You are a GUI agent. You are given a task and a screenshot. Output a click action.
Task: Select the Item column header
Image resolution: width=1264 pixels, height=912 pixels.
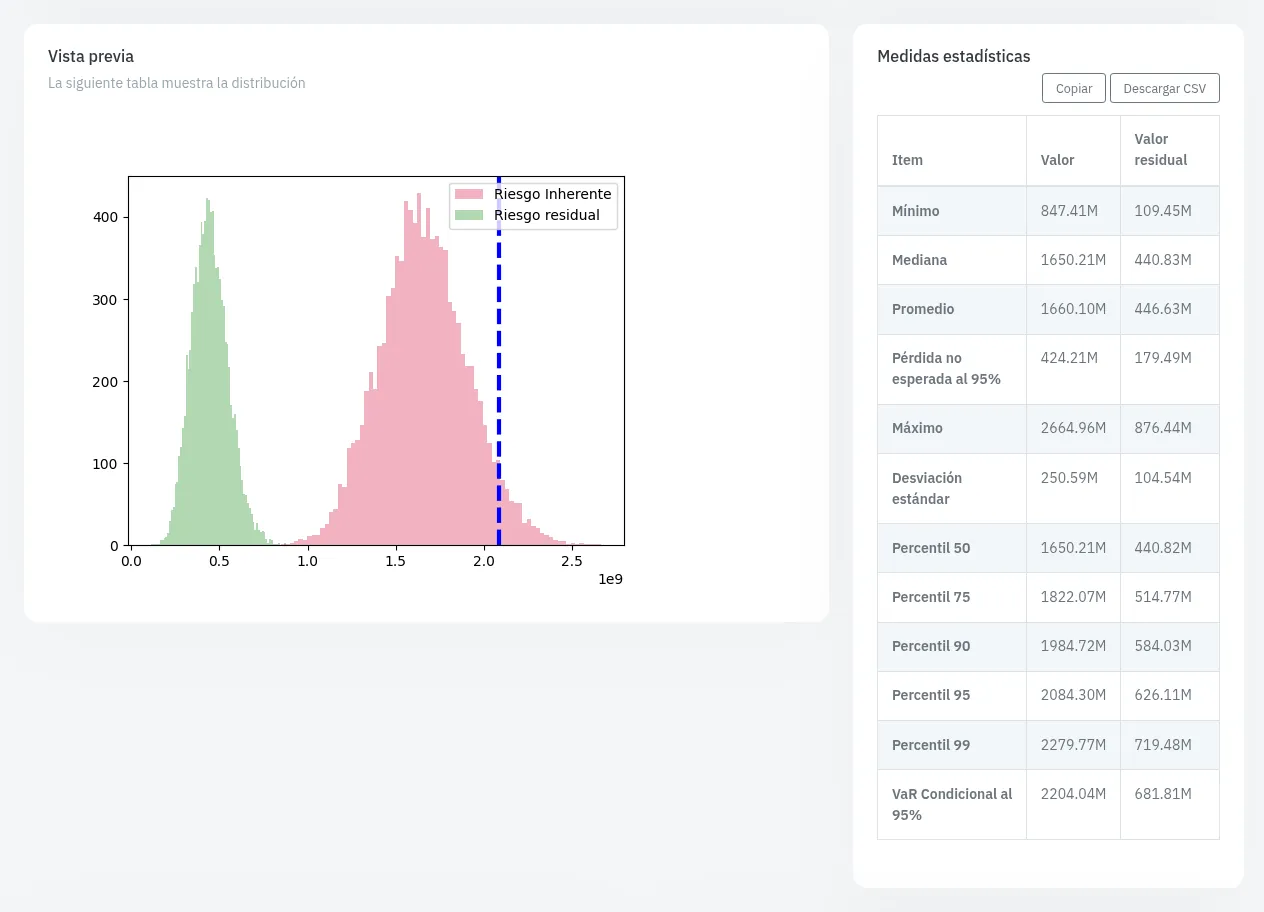907,160
